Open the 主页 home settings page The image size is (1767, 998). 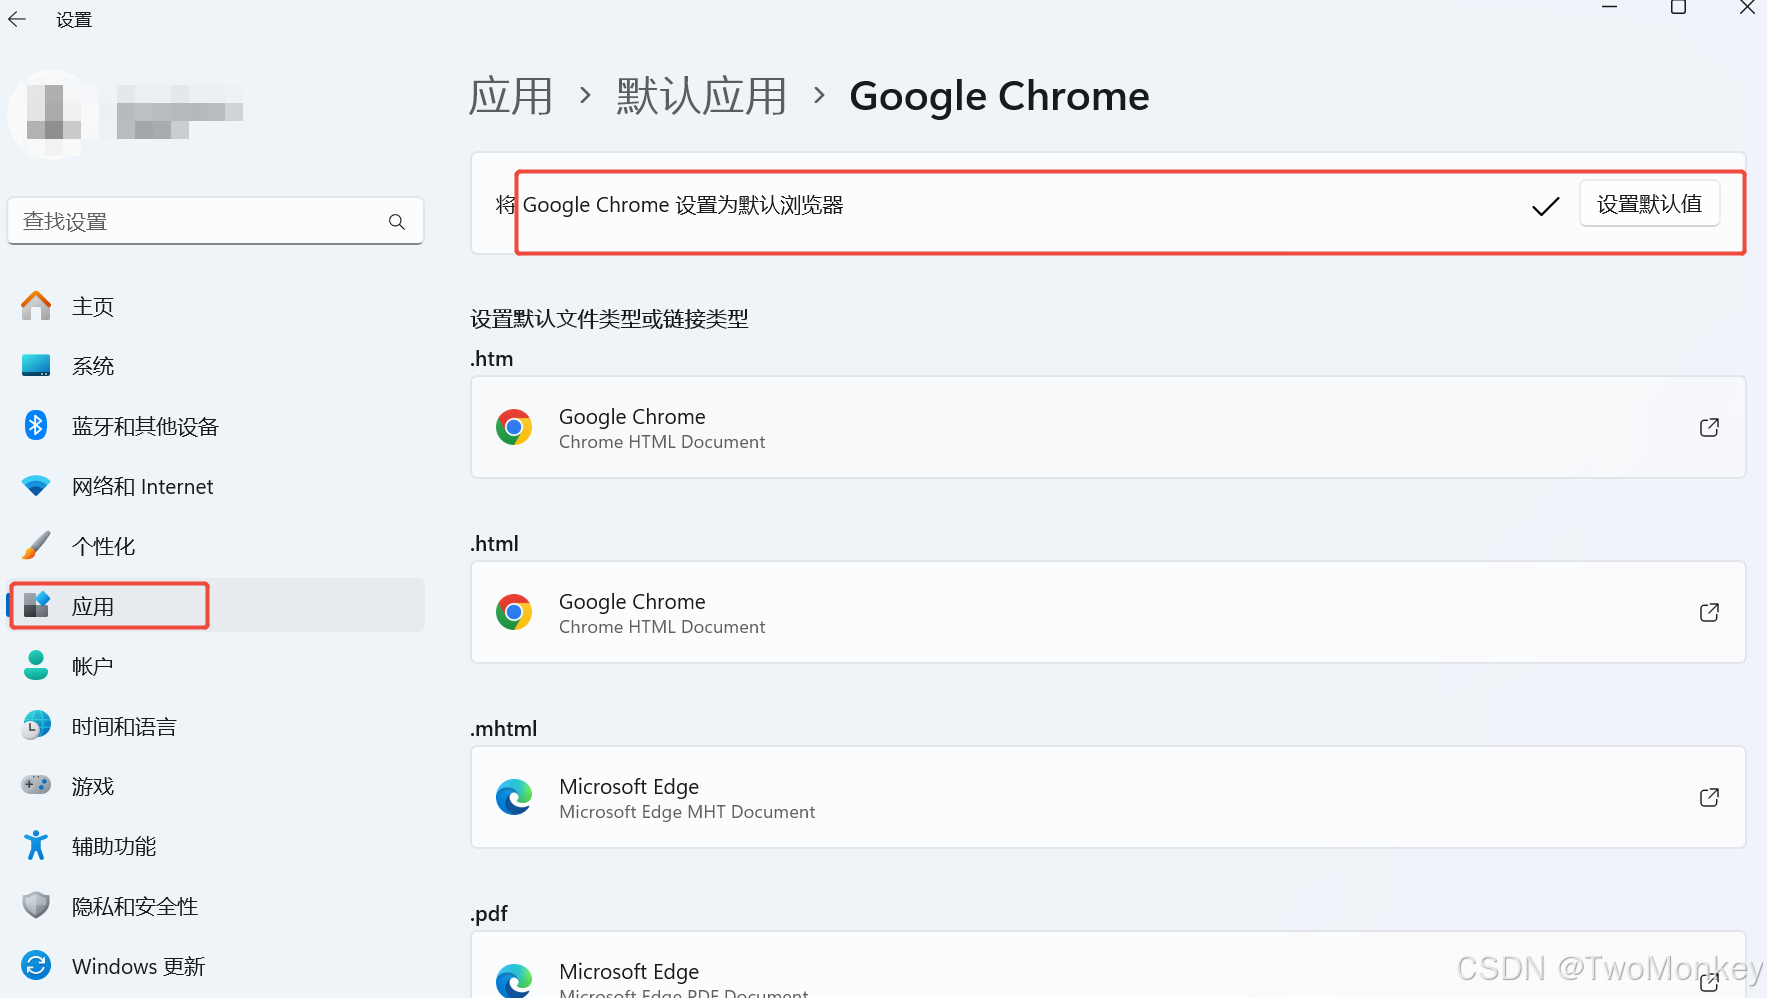click(x=216, y=306)
